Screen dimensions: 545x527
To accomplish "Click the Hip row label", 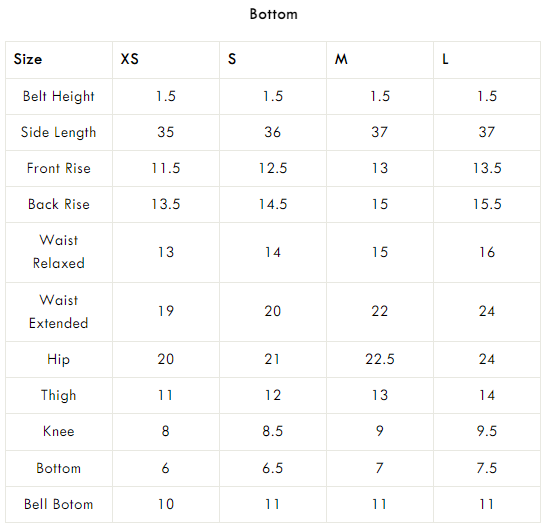I will click(58, 359).
